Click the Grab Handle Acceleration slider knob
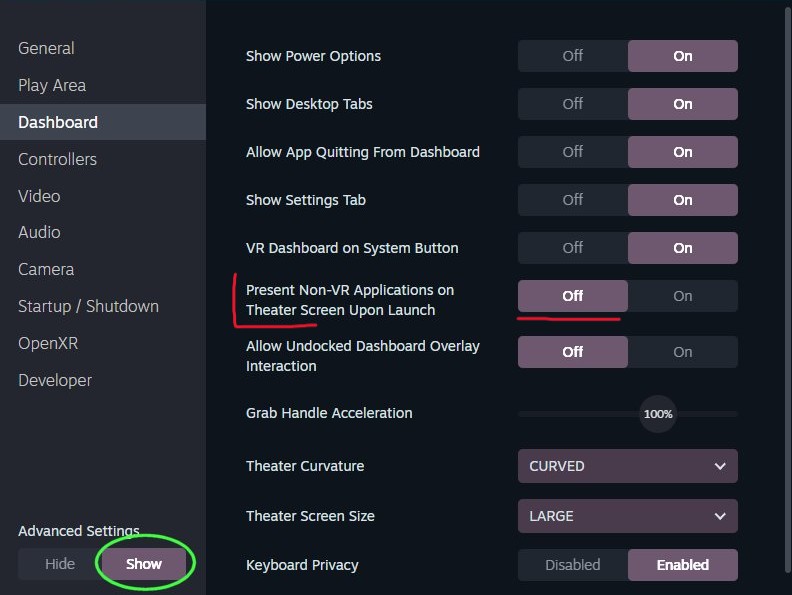Screen dimensions: 792x595 click(658, 414)
